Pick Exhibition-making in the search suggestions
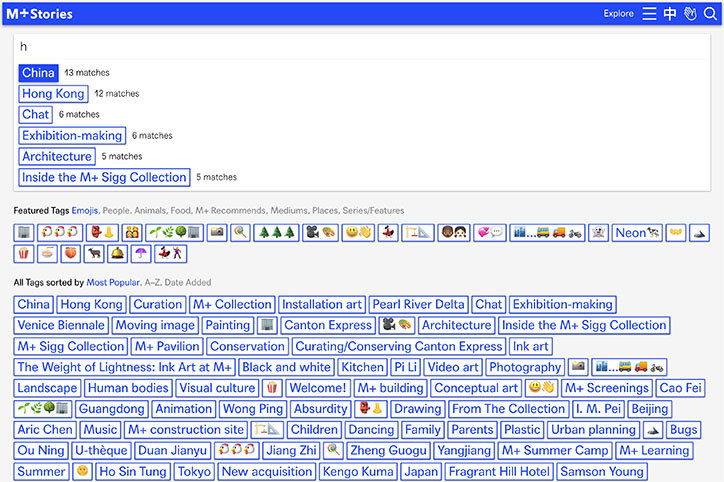The height and width of the screenshot is (482, 724). [x=72, y=135]
